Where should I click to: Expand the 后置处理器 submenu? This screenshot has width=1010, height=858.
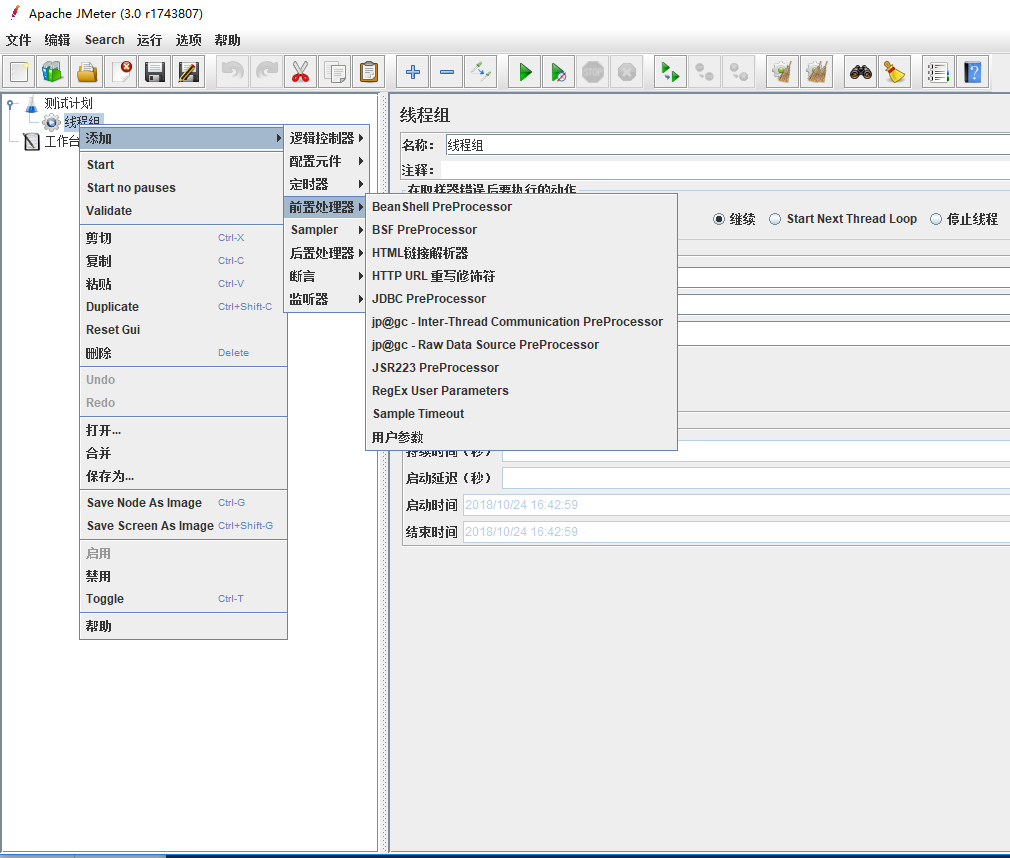(326, 253)
